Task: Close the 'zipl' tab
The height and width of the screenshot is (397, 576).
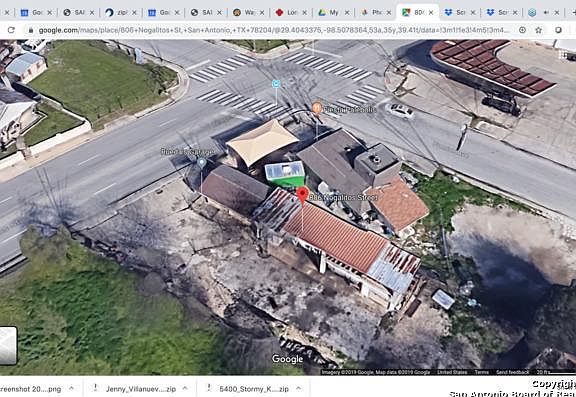Action: click(134, 12)
